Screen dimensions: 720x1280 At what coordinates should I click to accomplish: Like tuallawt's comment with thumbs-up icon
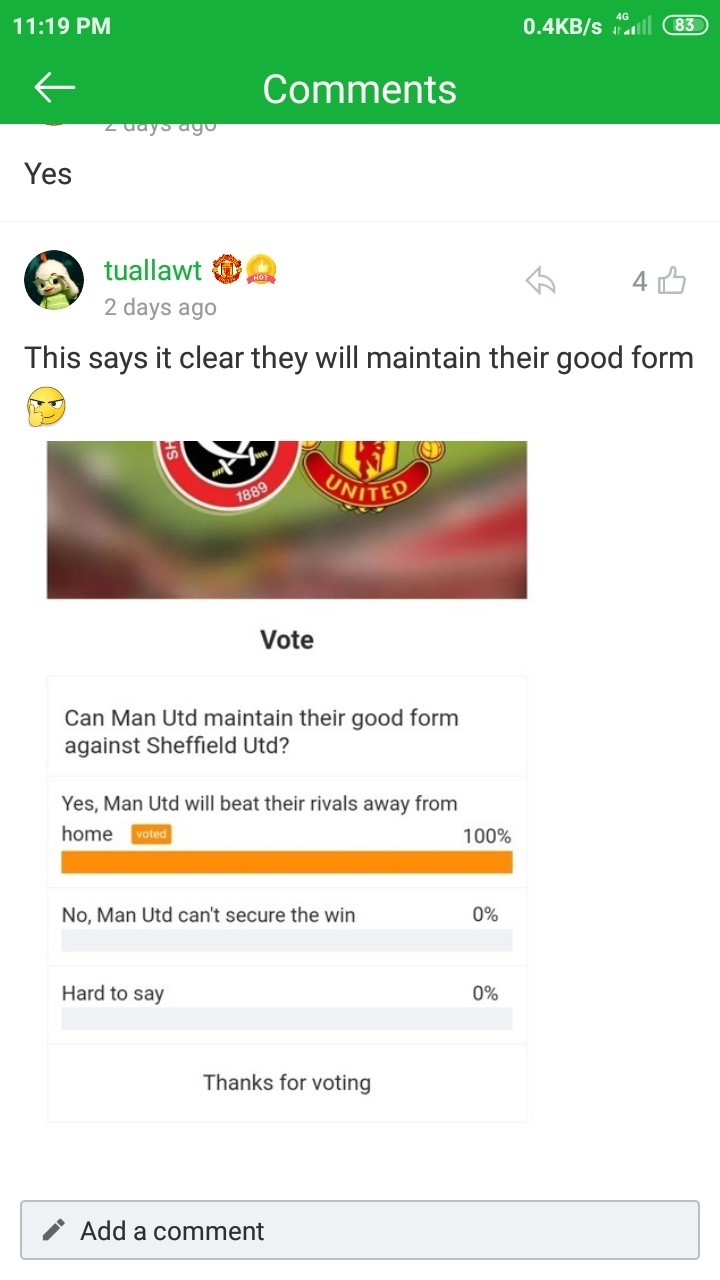[672, 282]
